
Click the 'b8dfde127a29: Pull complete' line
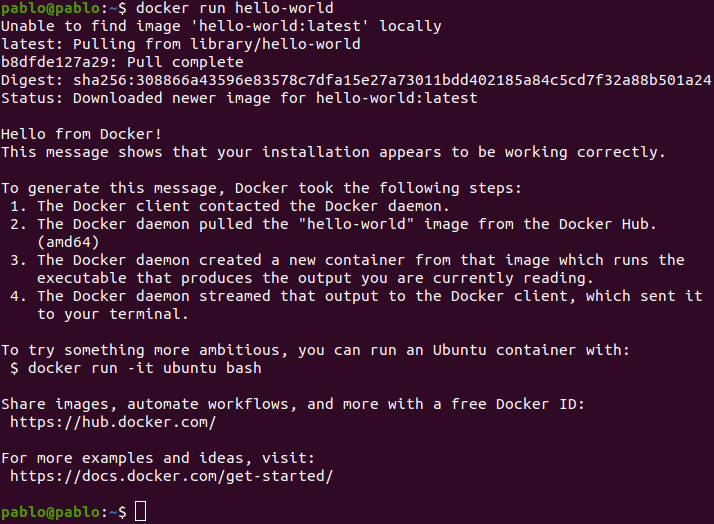click(122, 62)
